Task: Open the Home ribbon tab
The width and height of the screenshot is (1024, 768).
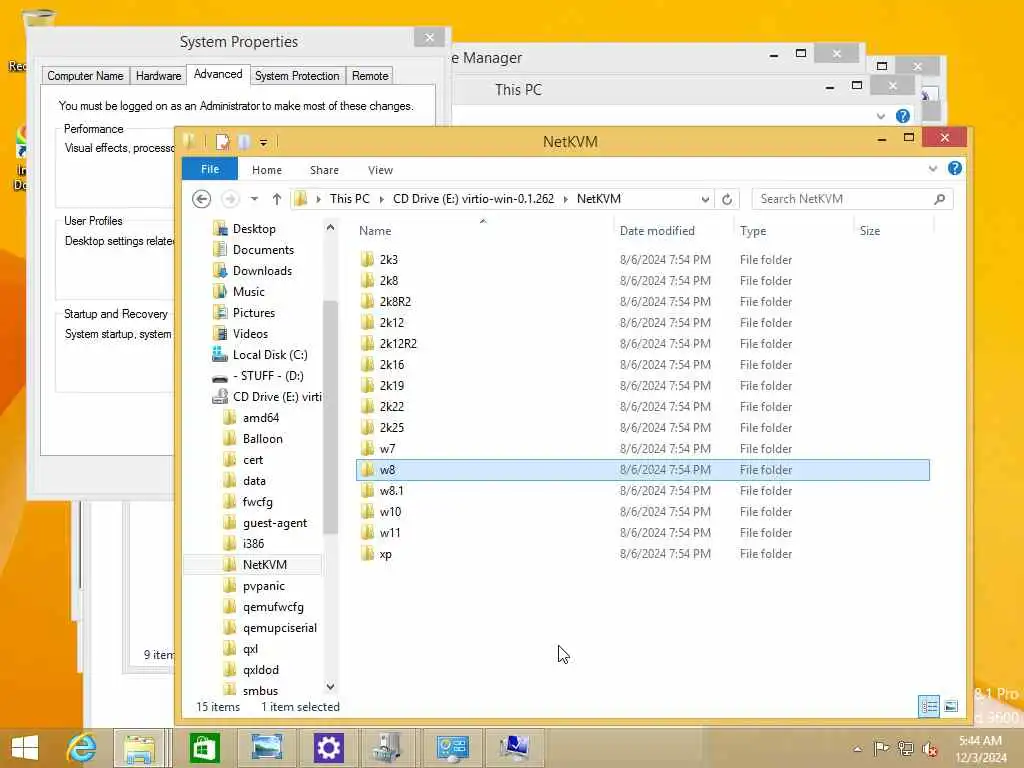Action: [267, 170]
